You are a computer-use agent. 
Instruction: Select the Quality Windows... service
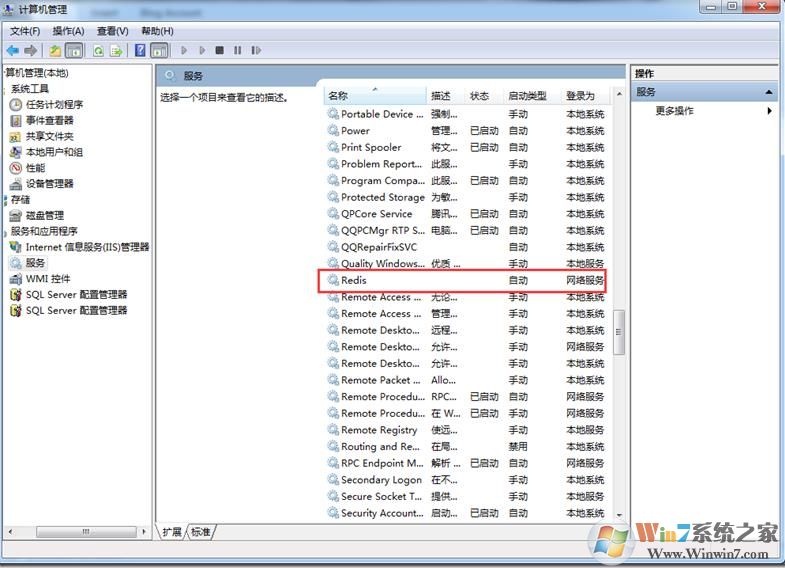466,263
